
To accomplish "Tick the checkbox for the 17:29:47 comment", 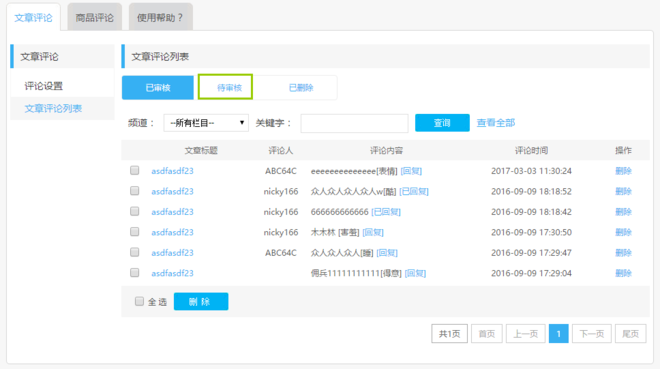I will (135, 252).
